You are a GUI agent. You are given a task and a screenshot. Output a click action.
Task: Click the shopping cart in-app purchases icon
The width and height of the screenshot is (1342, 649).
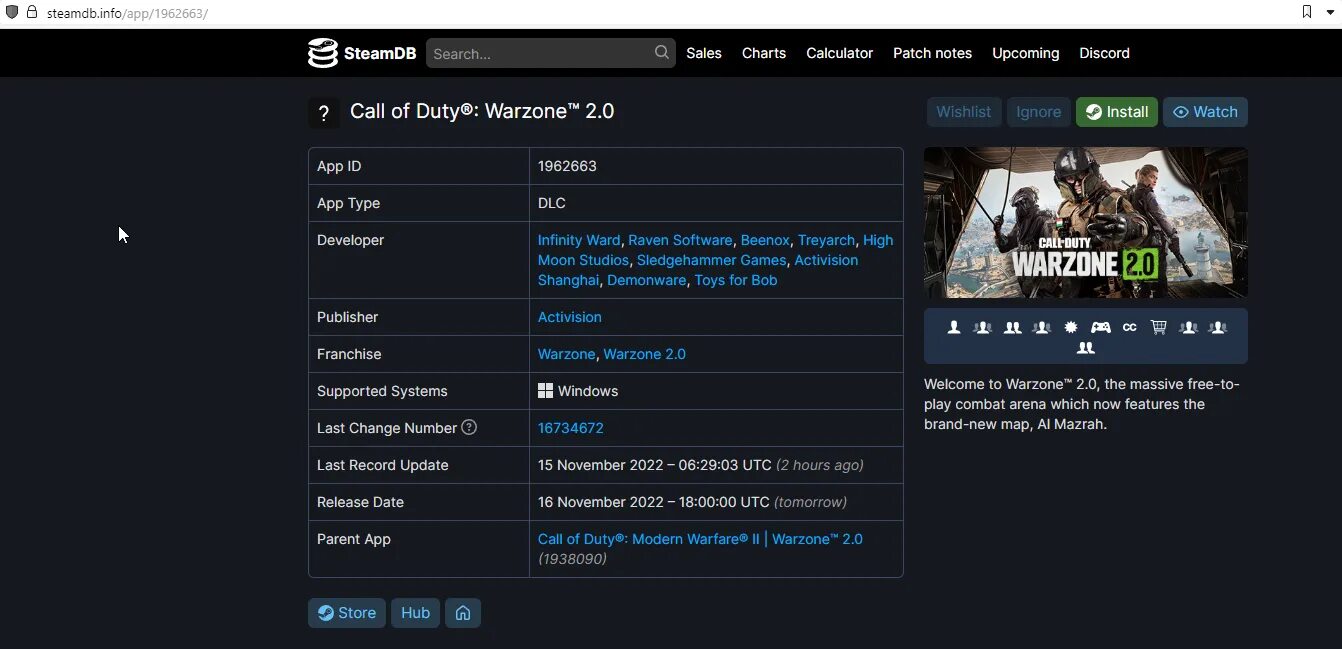point(1159,327)
